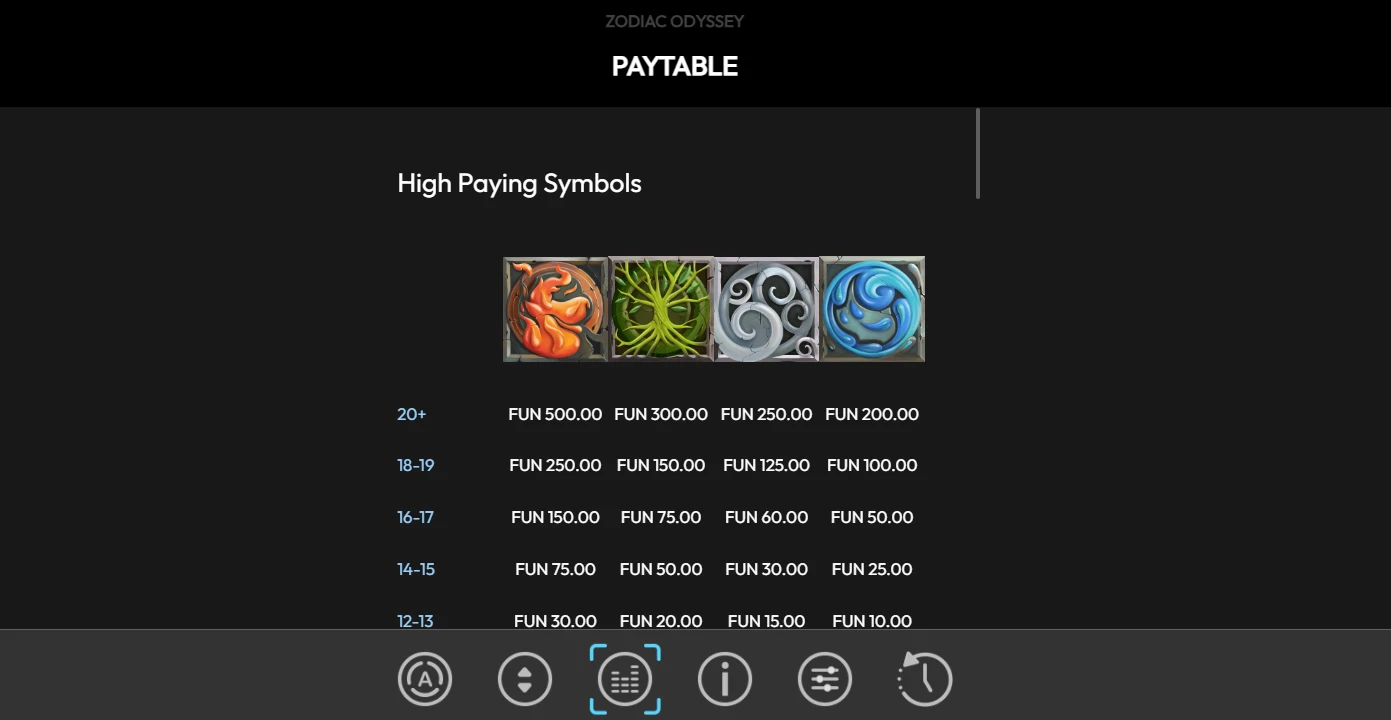Click FUN 50.00 in the 14-15 row

click(661, 569)
